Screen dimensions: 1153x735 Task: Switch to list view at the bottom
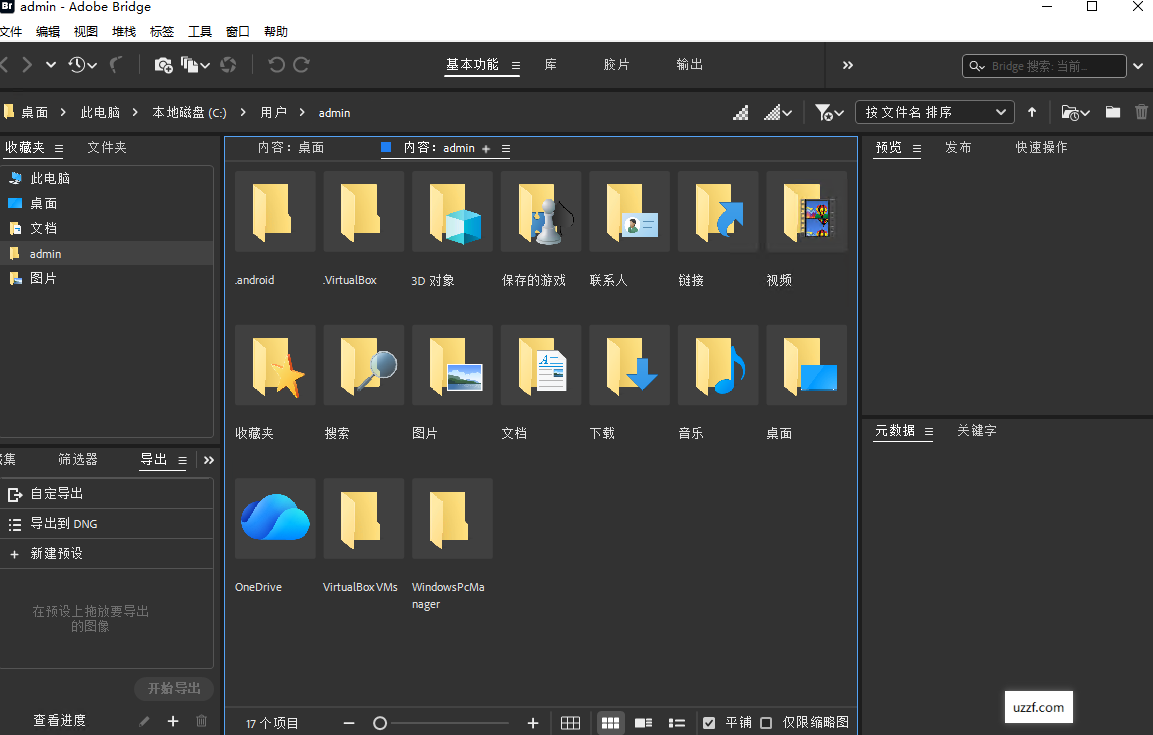tap(677, 722)
